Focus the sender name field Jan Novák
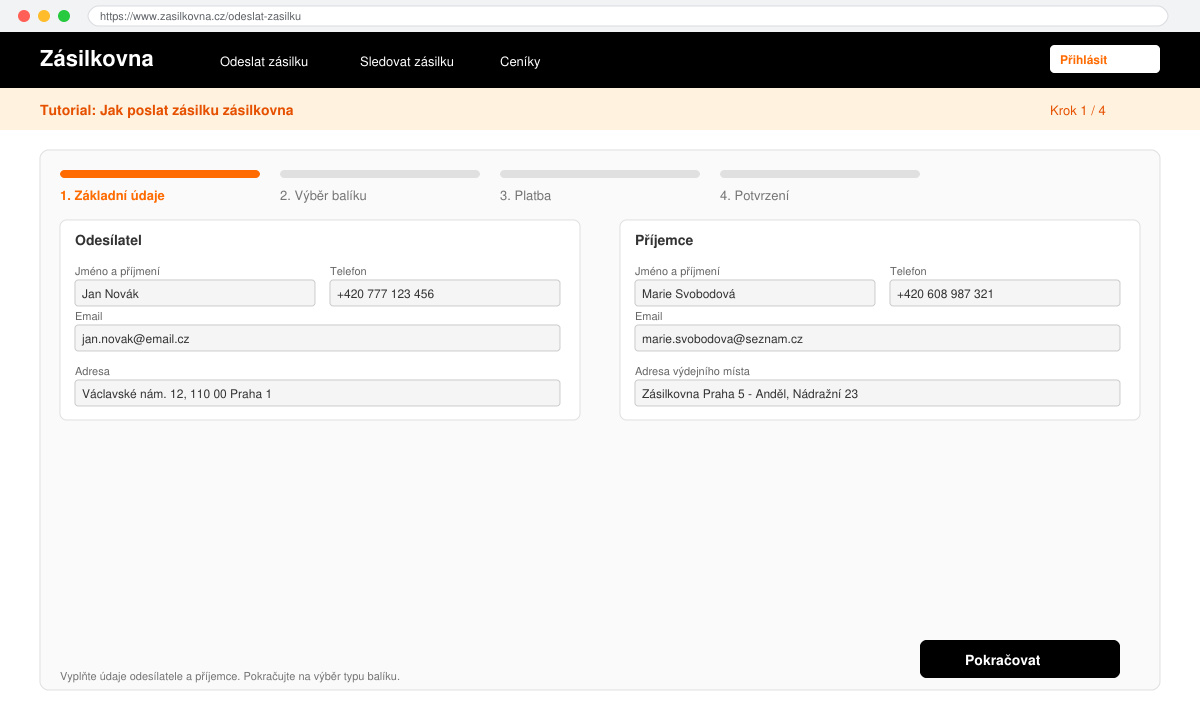 pyautogui.click(x=195, y=293)
